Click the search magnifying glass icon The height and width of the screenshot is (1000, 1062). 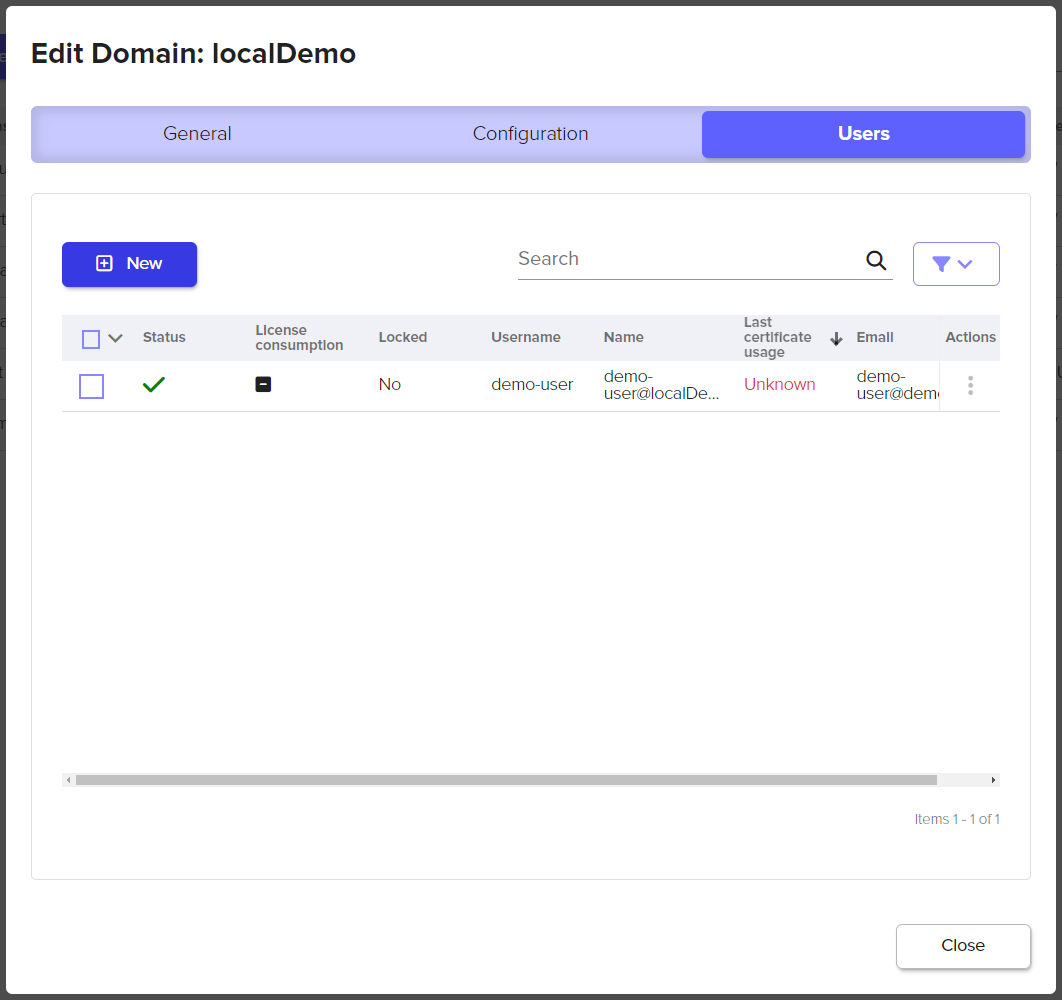[876, 261]
